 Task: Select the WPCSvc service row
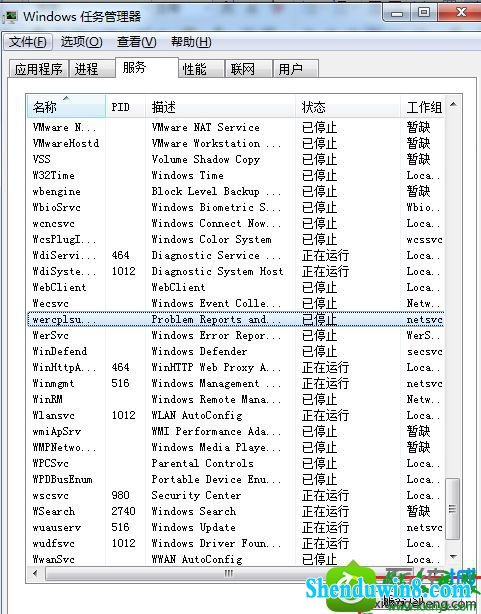(x=236, y=464)
